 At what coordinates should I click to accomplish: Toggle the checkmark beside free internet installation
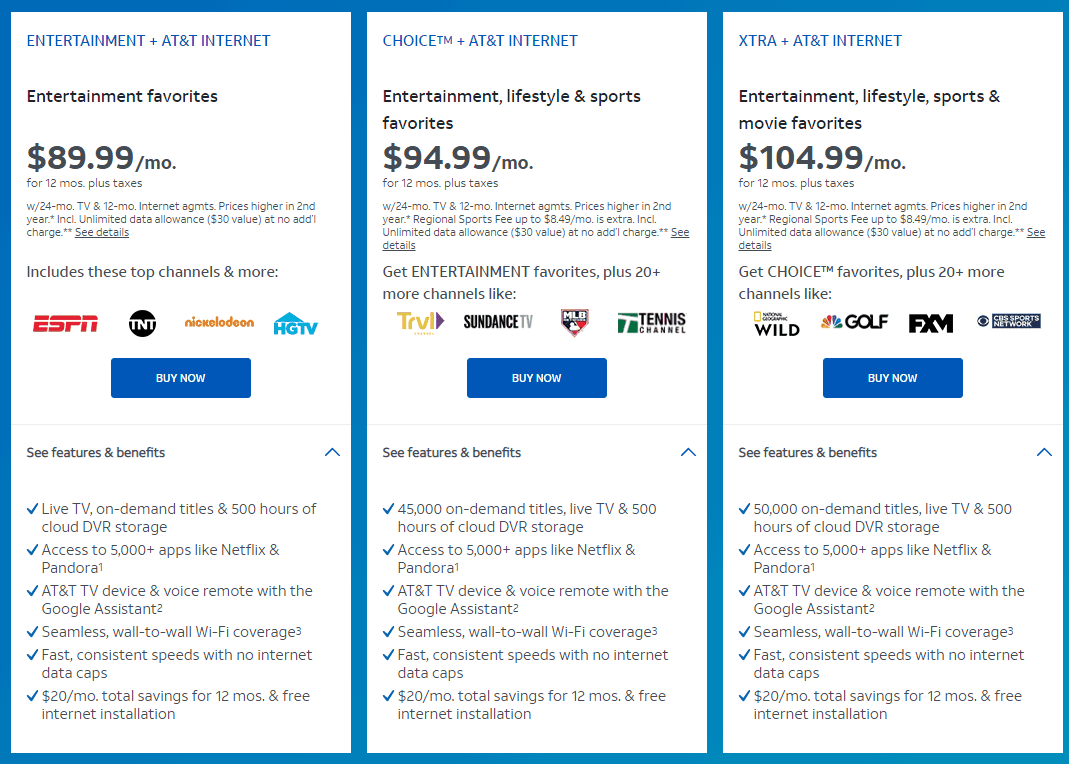32,696
